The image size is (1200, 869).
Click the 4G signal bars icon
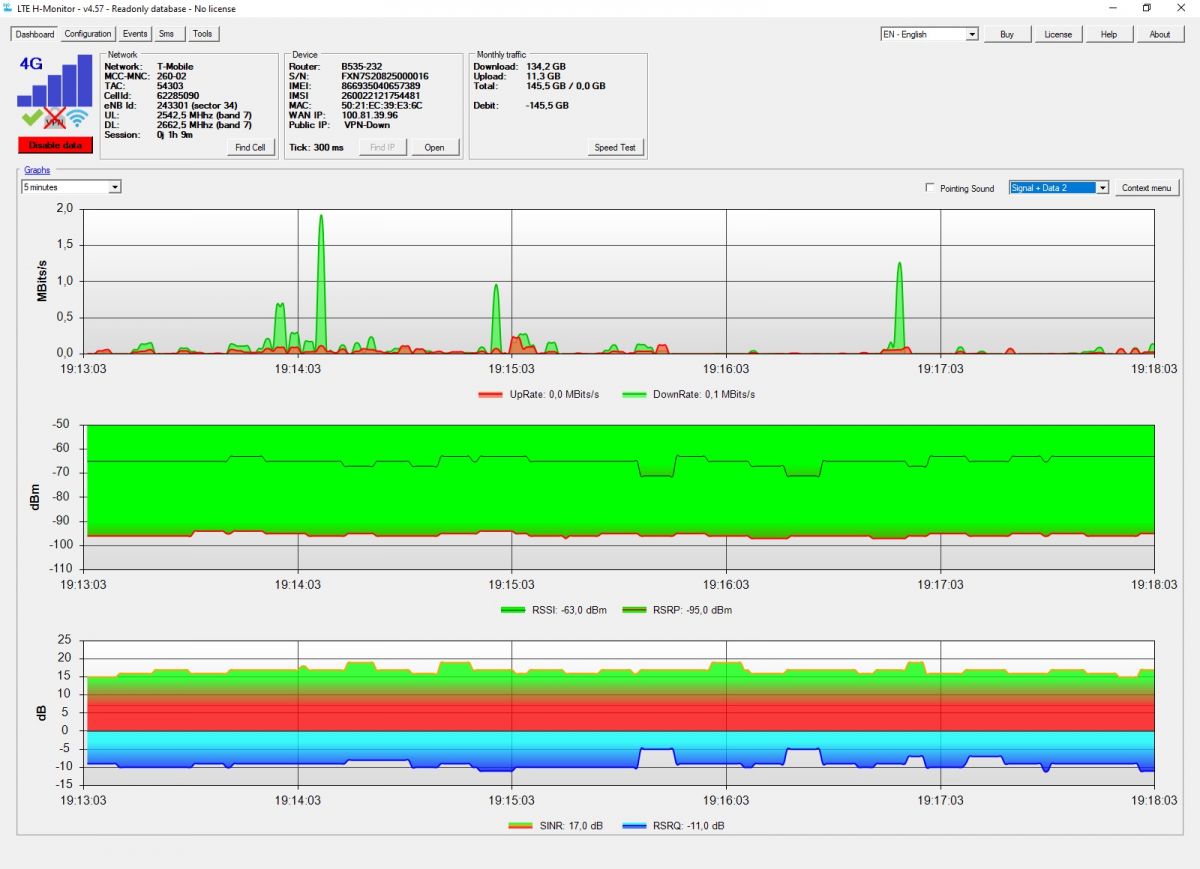[x=55, y=81]
